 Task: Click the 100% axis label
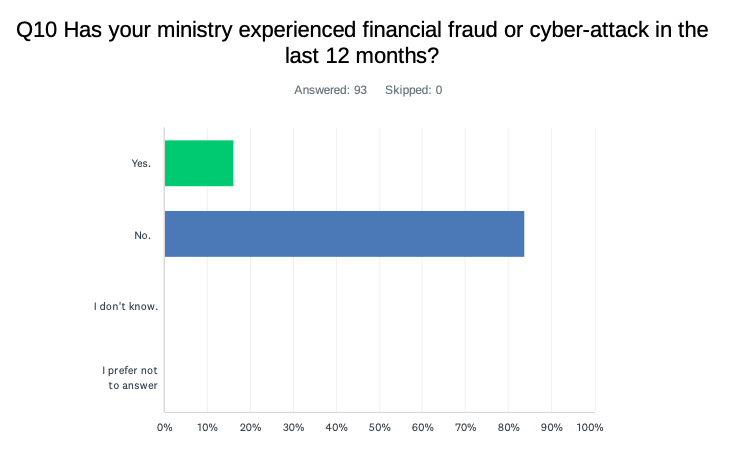590,428
